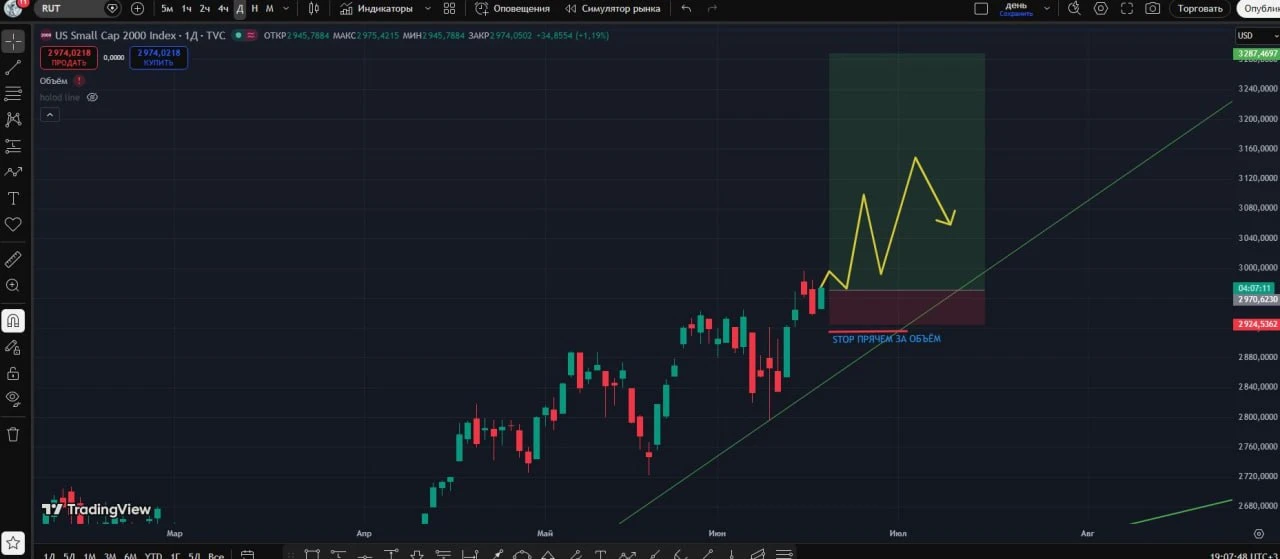Open time axis settings gear icon
Screen dimensions: 1280x559
tap(1257, 534)
